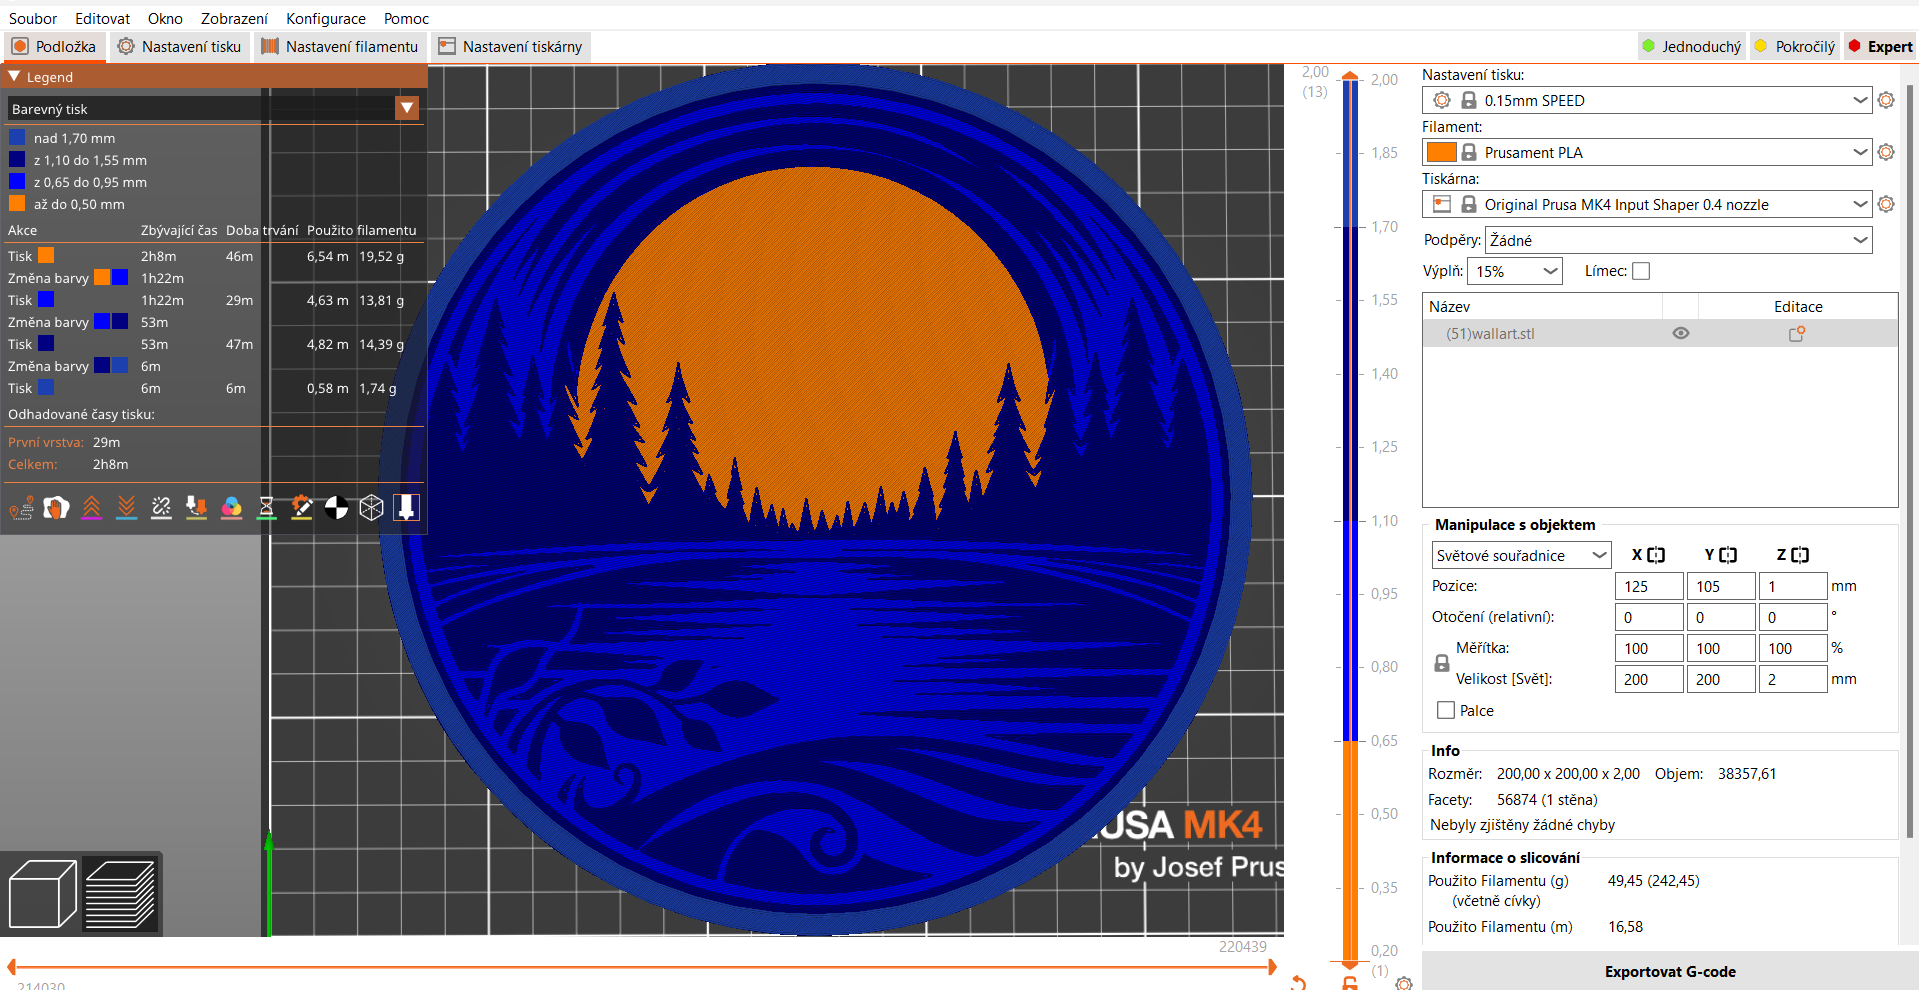Screen dimensions: 1919x990
Task: Collapse the Legend panel
Action: click(x=14, y=76)
